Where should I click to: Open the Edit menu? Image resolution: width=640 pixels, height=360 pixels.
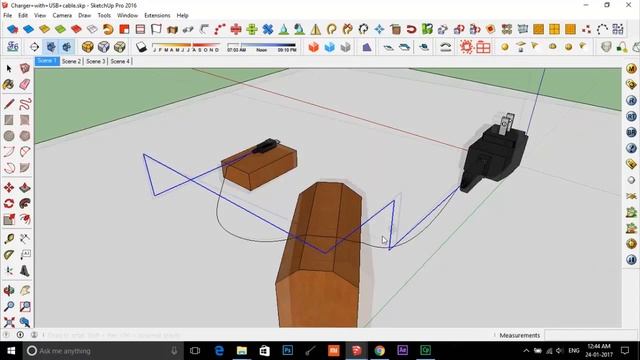click(23, 16)
